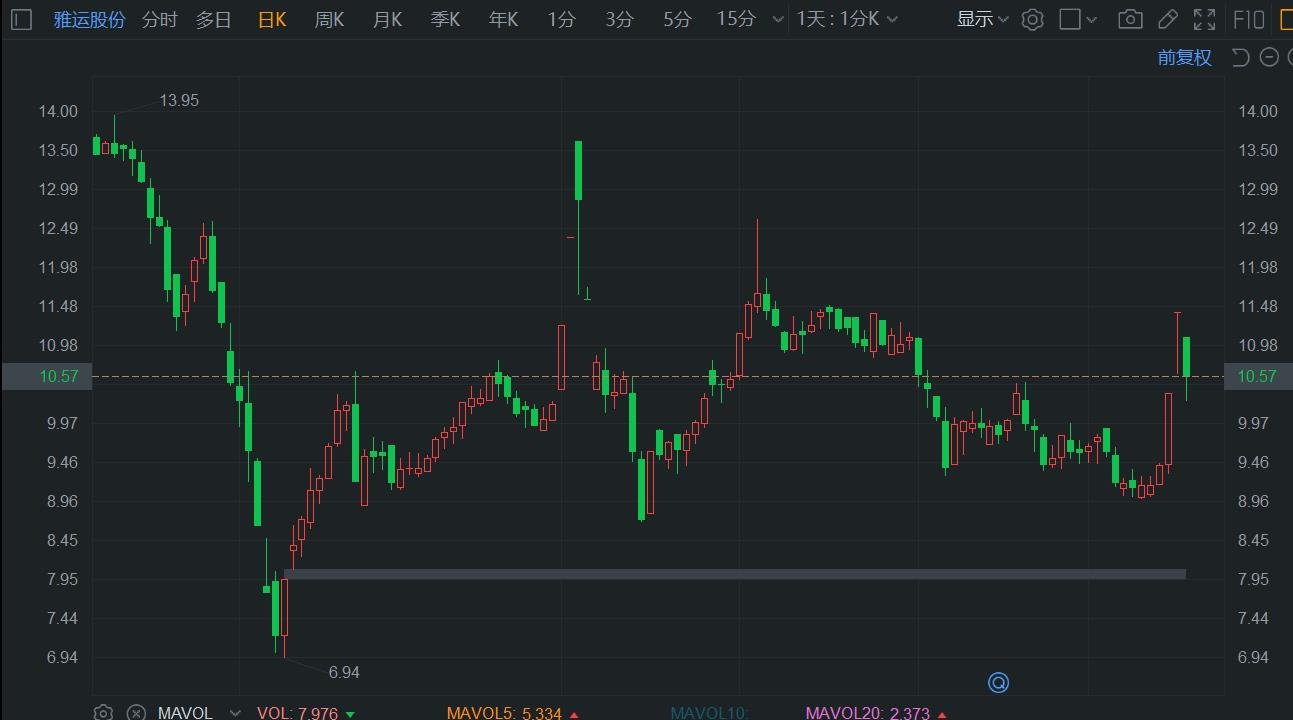Open chart settings gear icon
The height and width of the screenshot is (720, 1293).
1033,19
